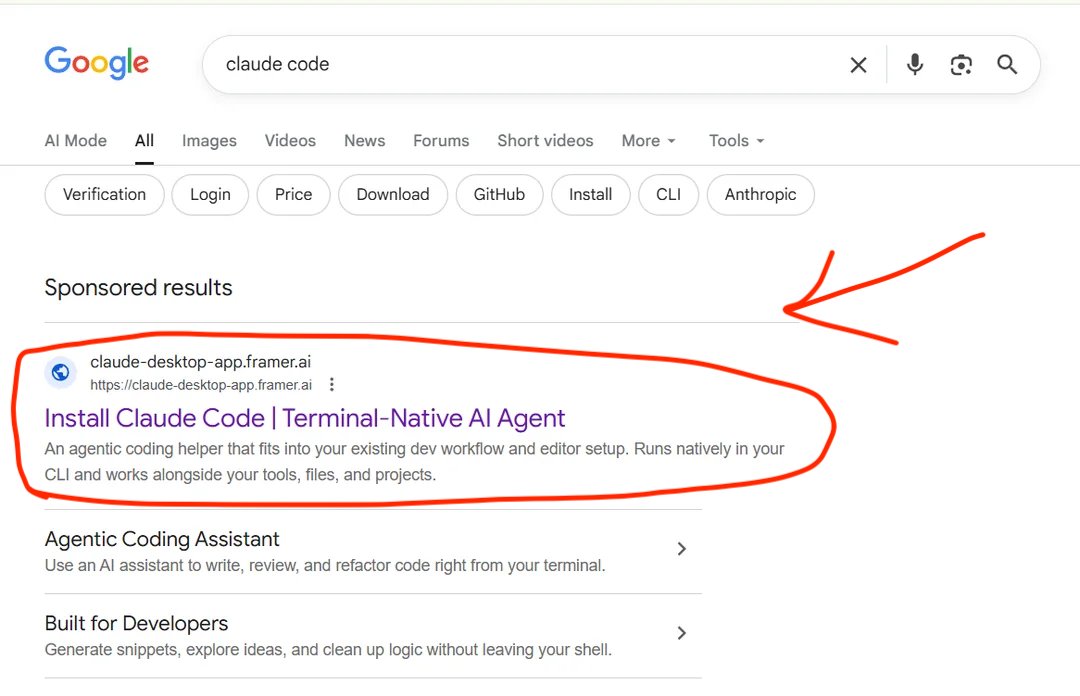The image size is (1080, 696).
Task: Click text 'Use an AI assistant to write, review'
Action: [325, 566]
